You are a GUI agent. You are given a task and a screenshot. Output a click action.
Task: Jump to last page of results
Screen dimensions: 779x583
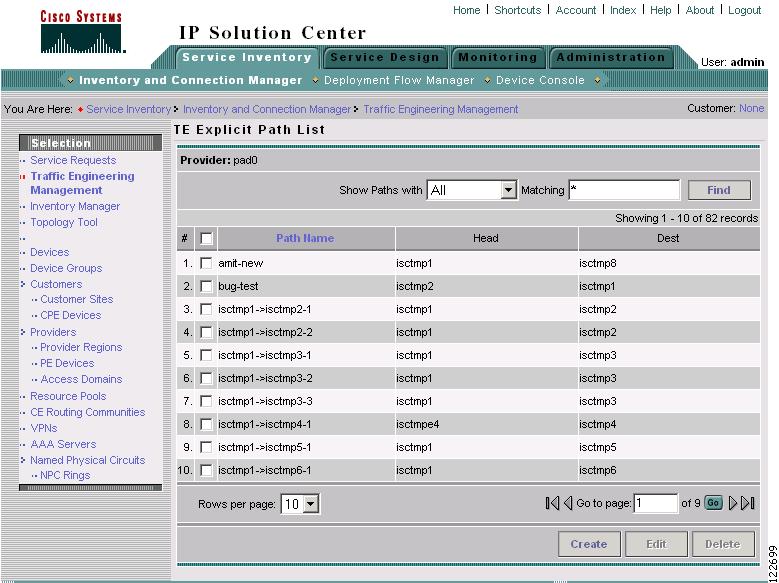click(748, 503)
